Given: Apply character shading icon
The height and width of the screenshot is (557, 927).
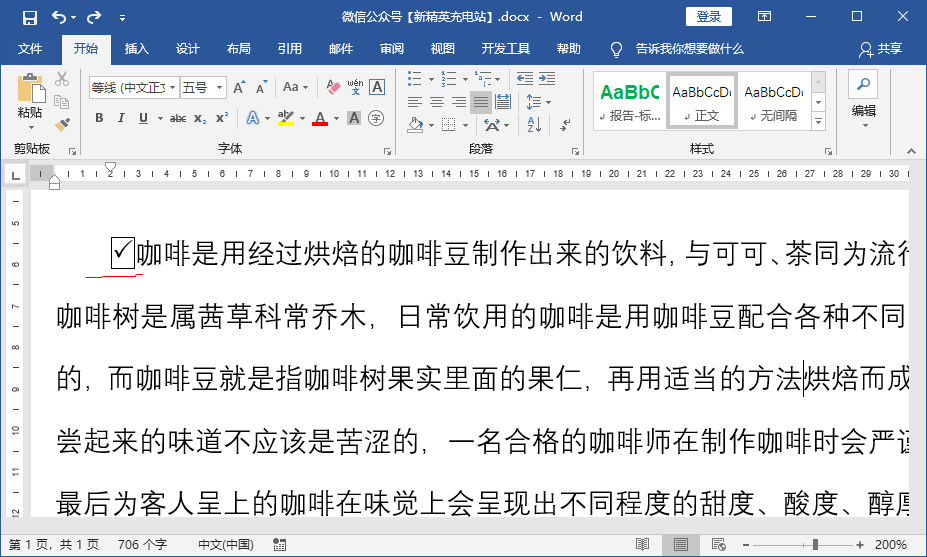Looking at the screenshot, I should coord(354,118).
